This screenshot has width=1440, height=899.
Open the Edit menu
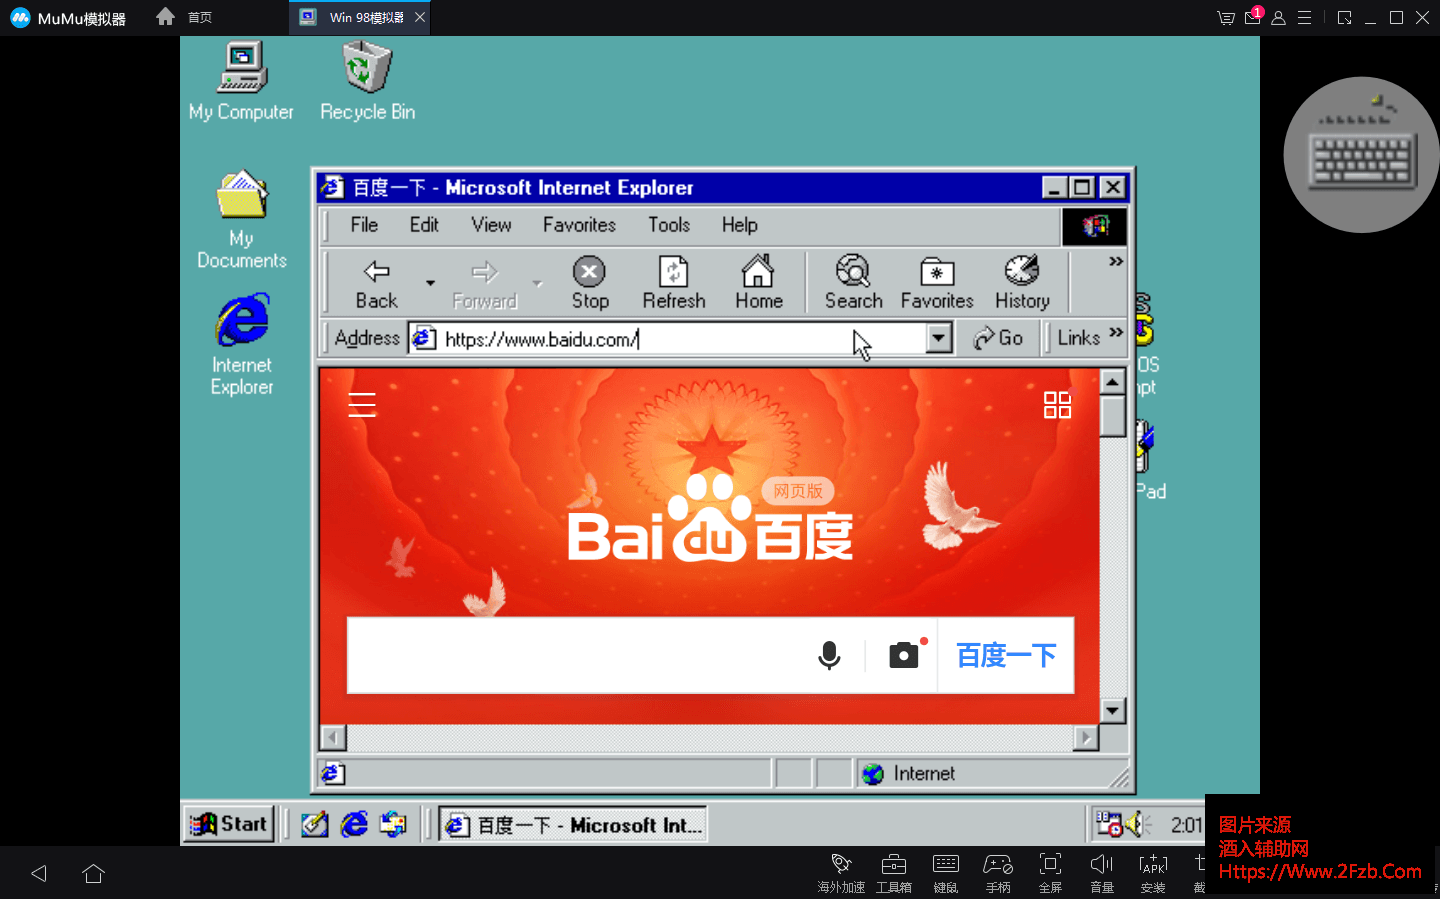[x=424, y=225]
